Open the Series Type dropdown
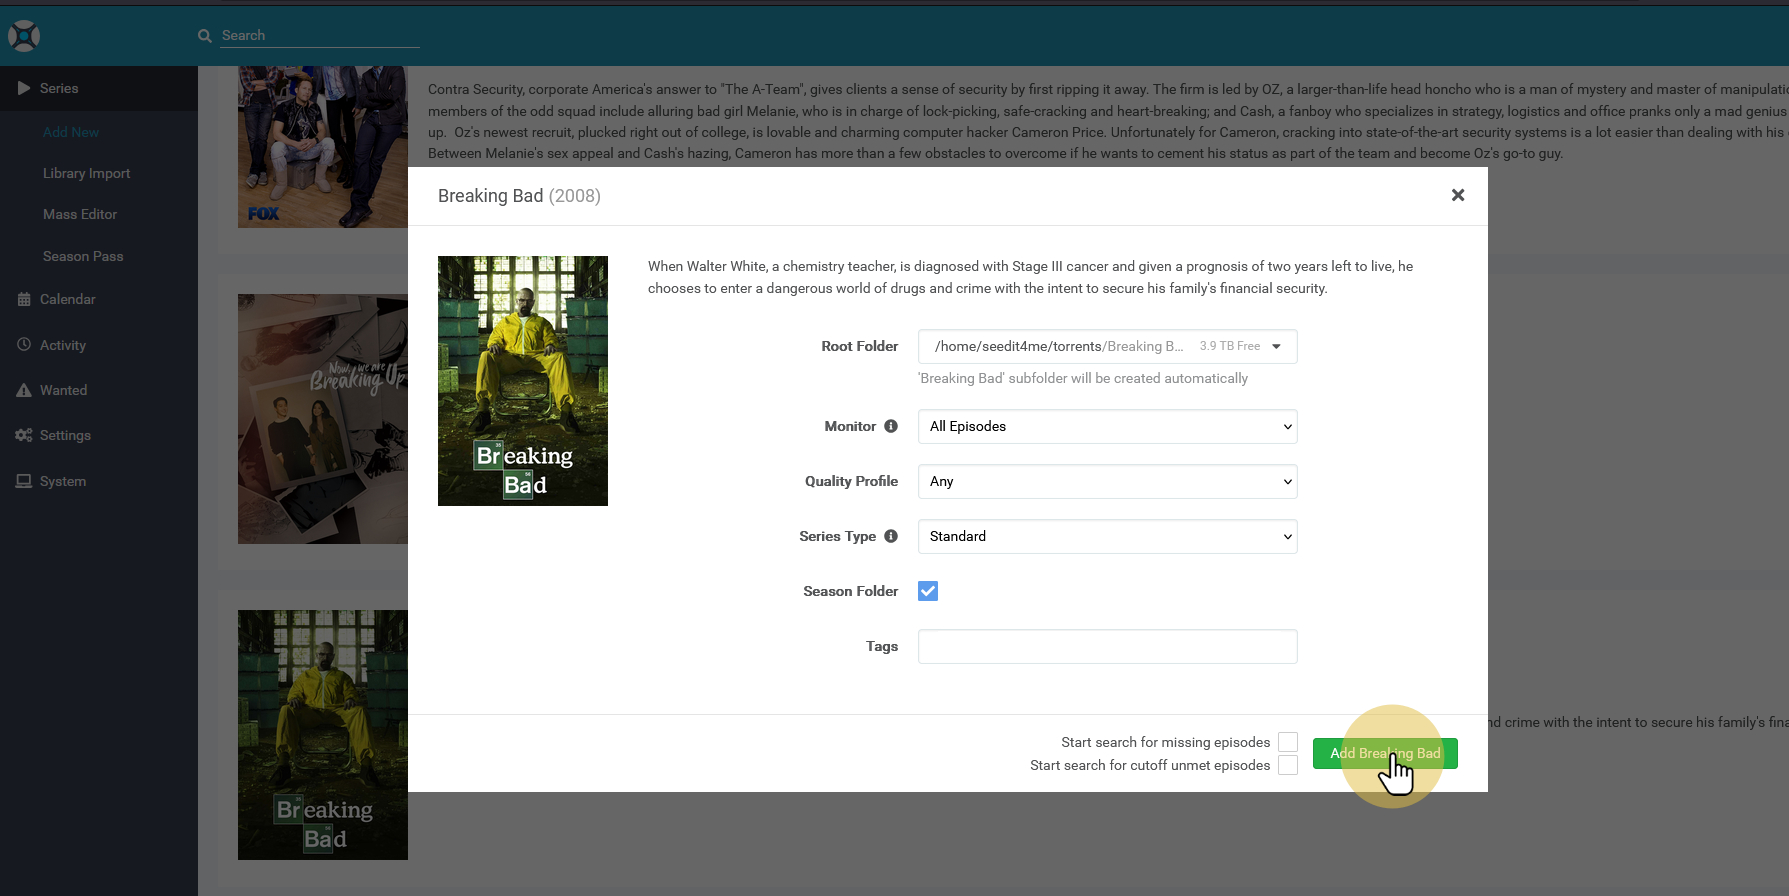 (1108, 536)
